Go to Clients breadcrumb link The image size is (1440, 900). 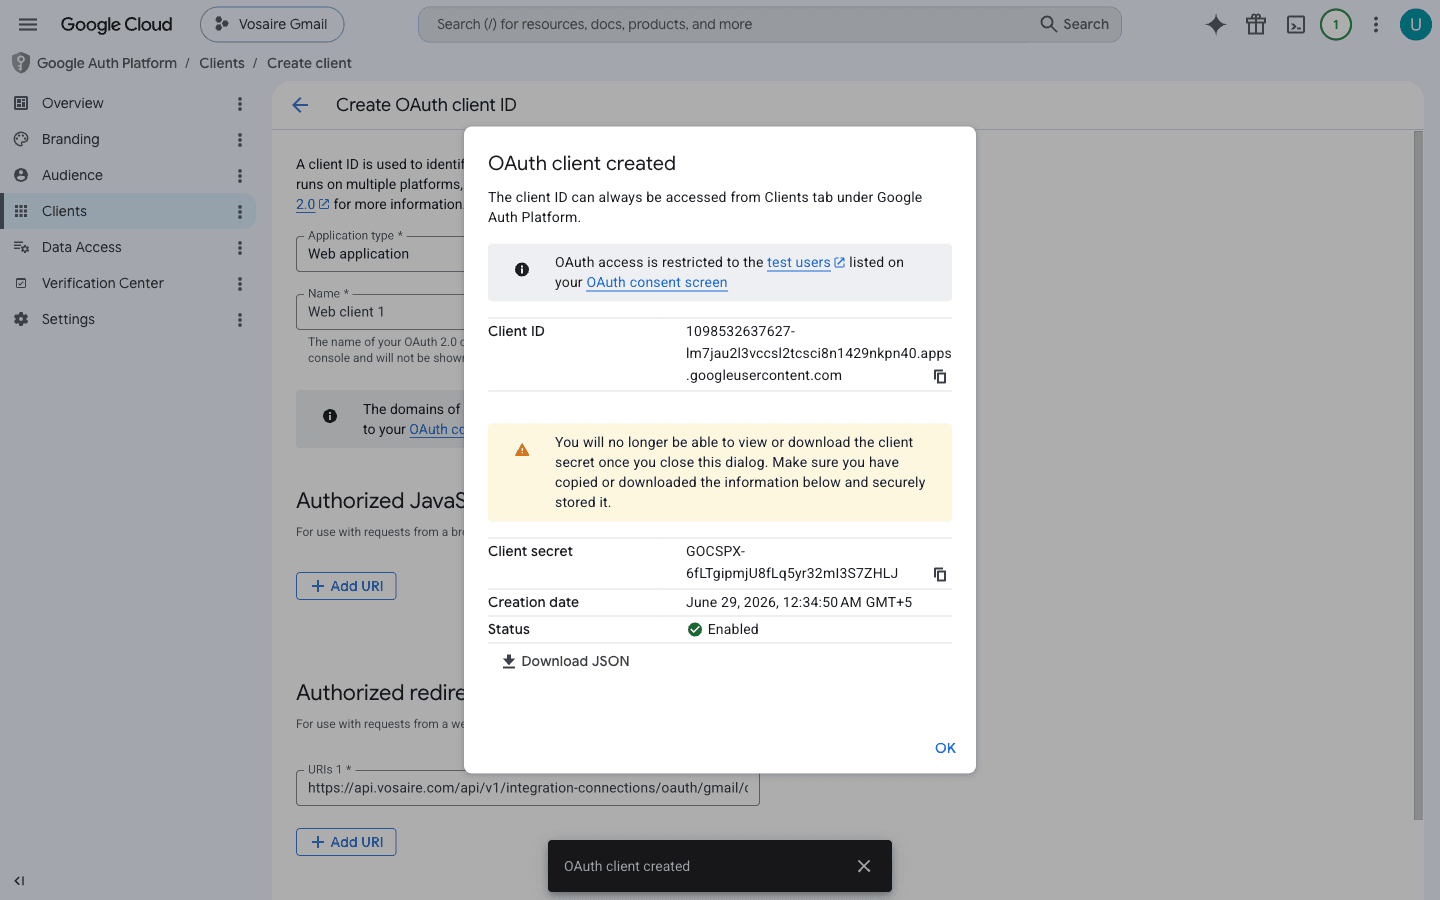[222, 63]
